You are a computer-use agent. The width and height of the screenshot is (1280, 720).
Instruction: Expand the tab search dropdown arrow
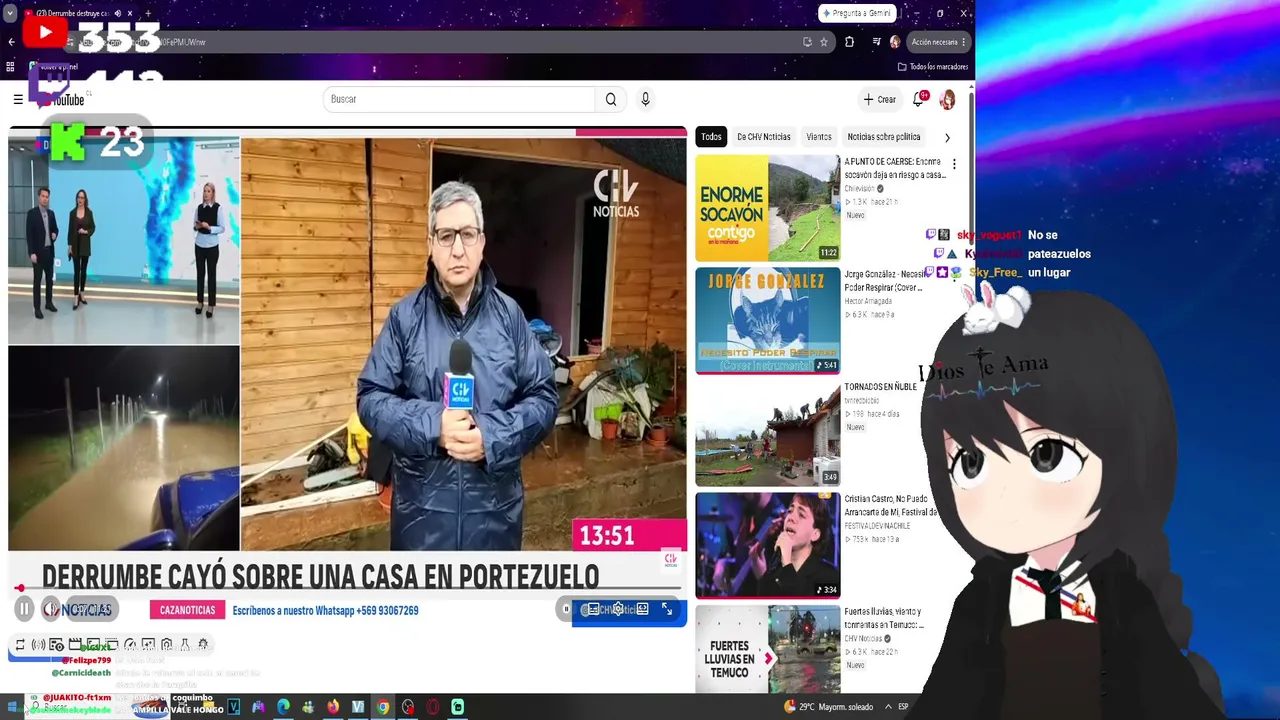click(x=10, y=14)
